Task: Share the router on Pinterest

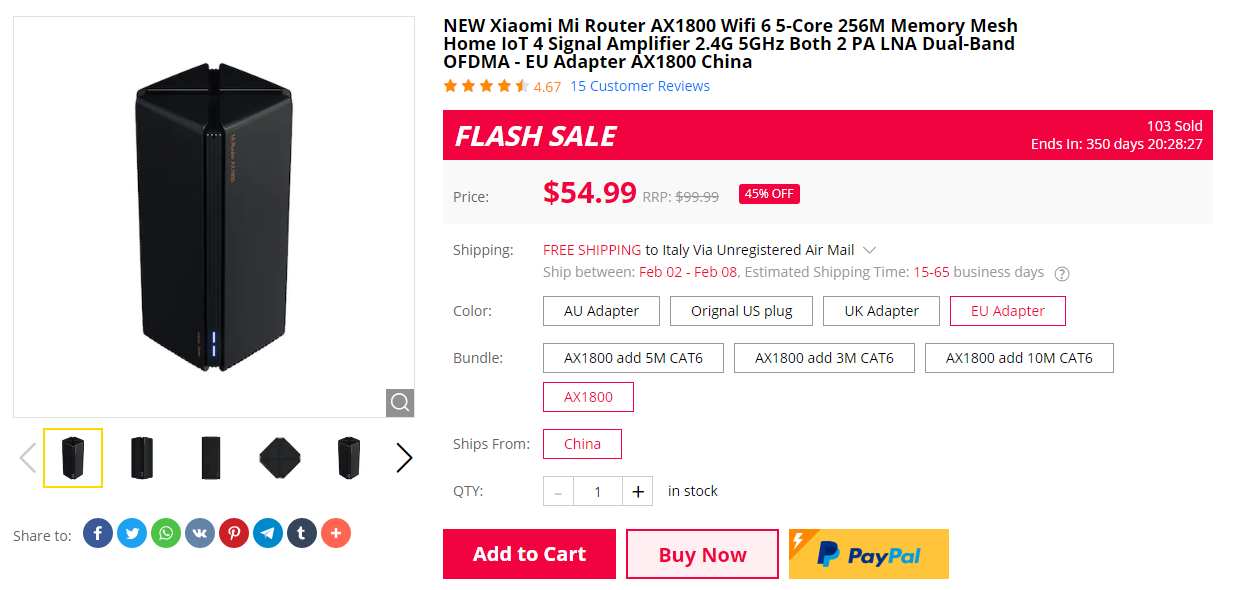Action: click(x=233, y=533)
